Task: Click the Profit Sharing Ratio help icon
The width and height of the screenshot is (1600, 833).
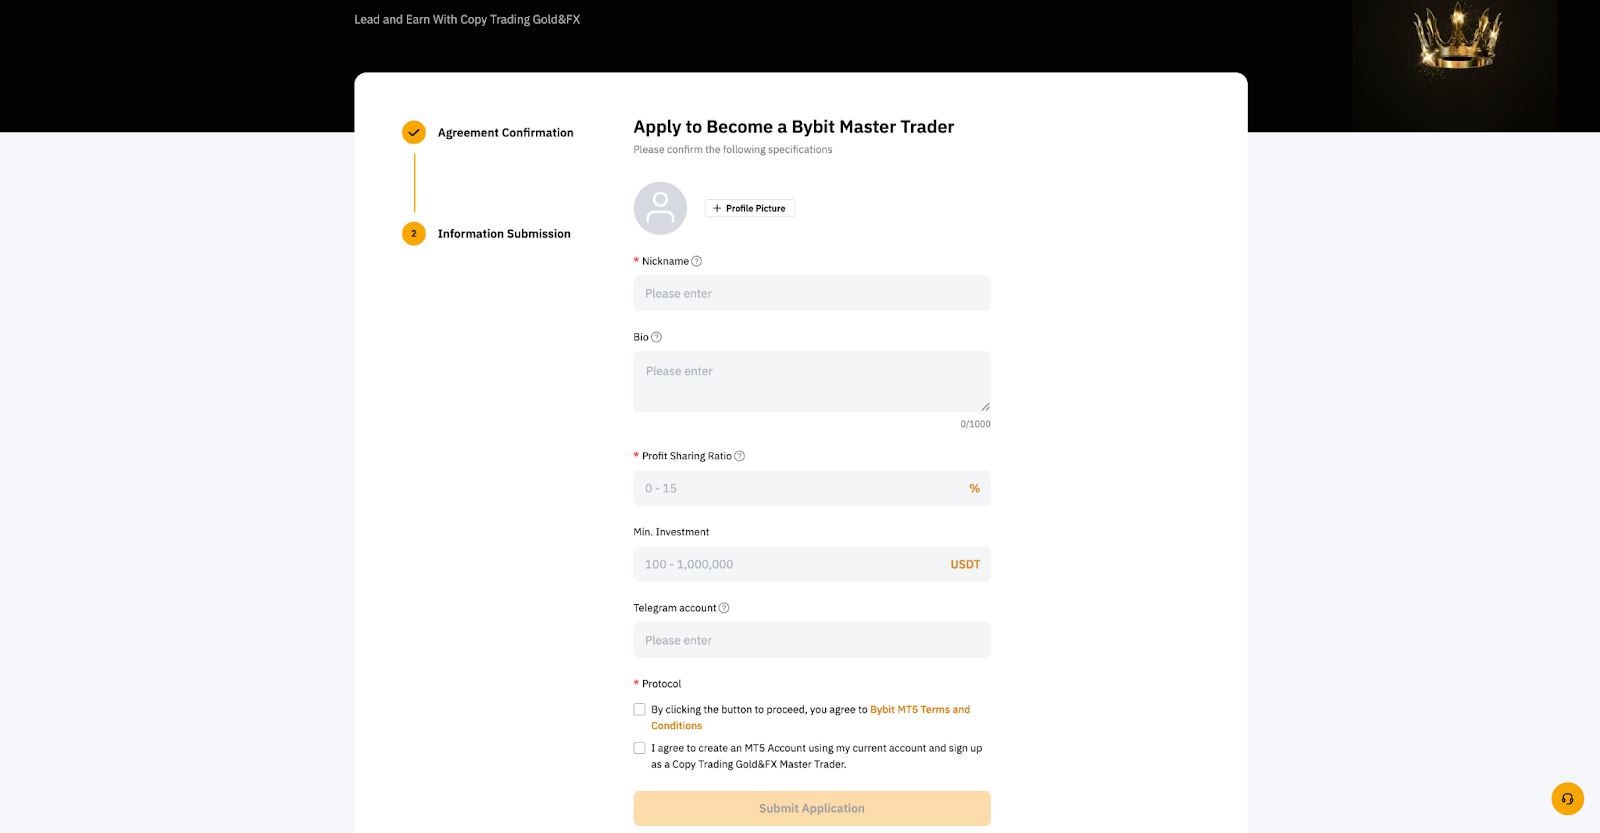Action: pyautogui.click(x=740, y=457)
